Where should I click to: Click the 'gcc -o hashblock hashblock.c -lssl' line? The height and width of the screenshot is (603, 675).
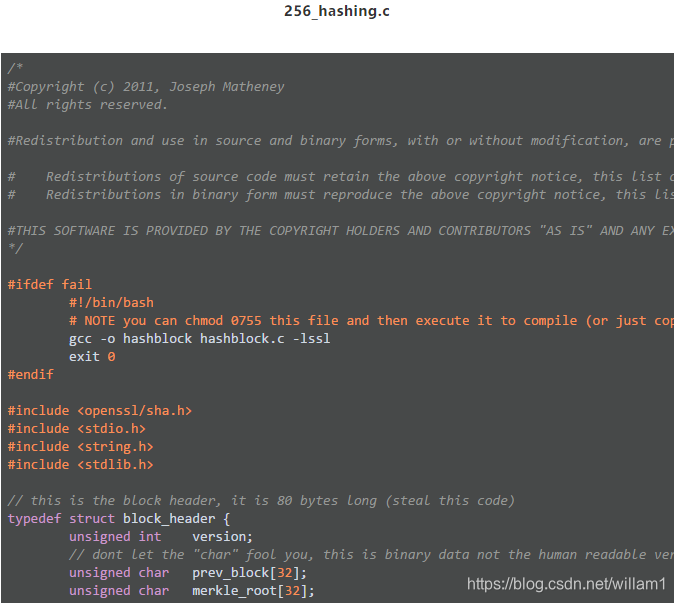tap(200, 339)
